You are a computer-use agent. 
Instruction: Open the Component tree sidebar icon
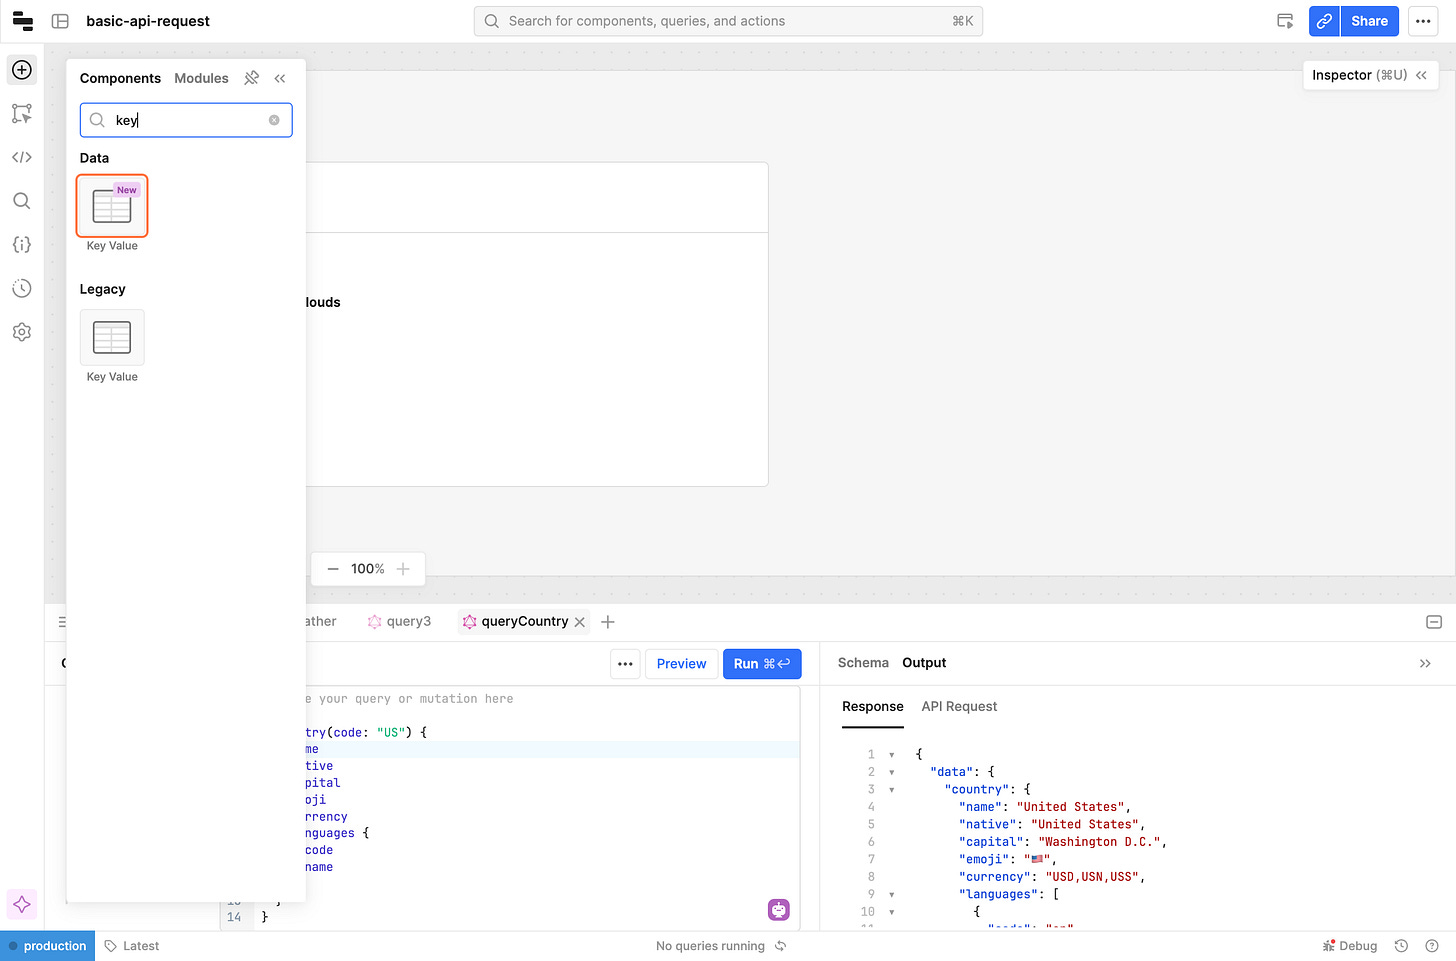click(x=22, y=114)
